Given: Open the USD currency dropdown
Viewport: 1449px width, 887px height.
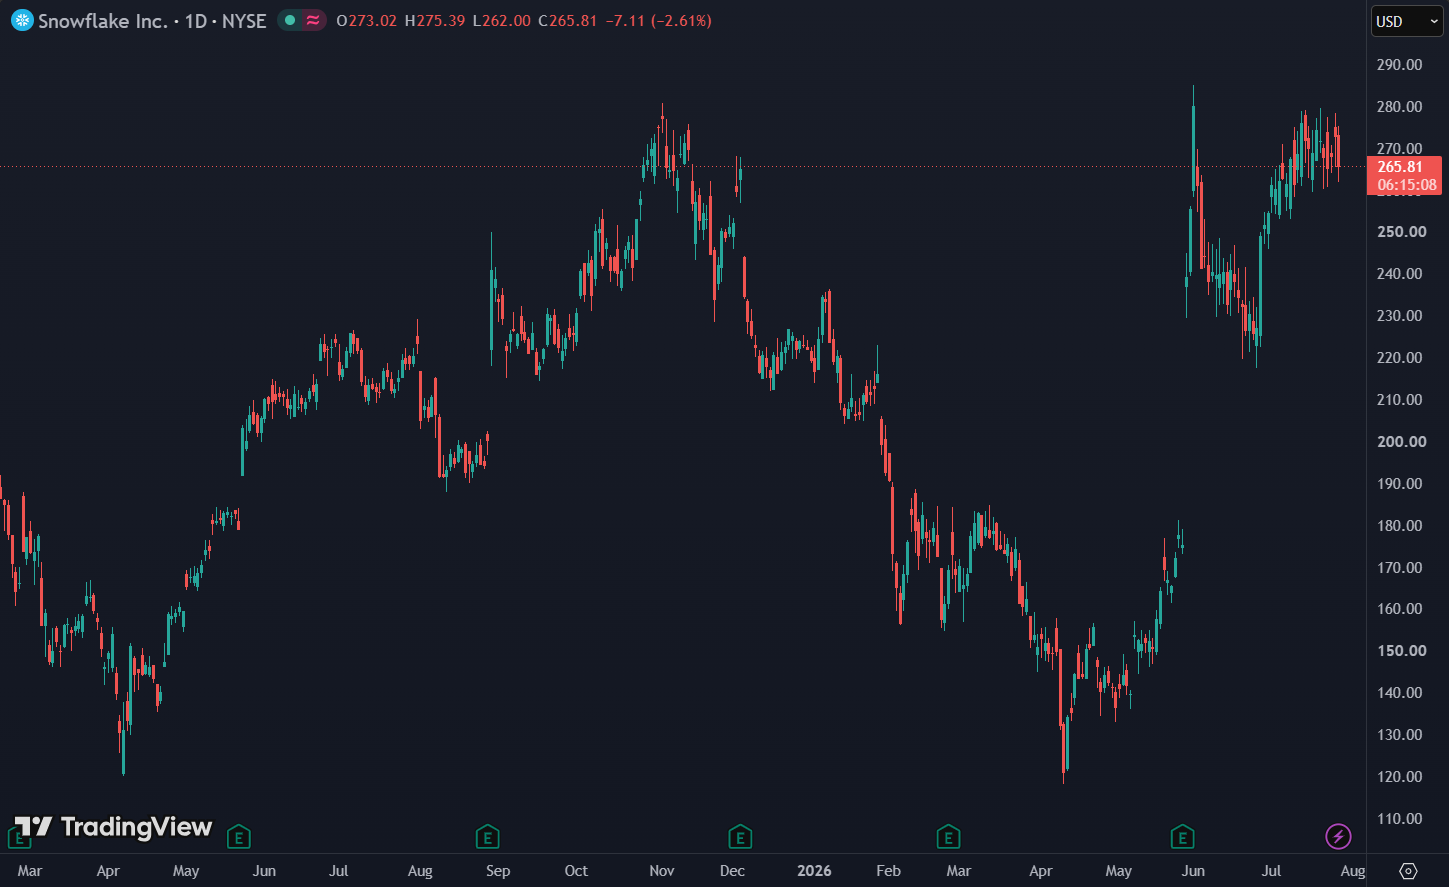Looking at the screenshot, I should (x=1406, y=21).
